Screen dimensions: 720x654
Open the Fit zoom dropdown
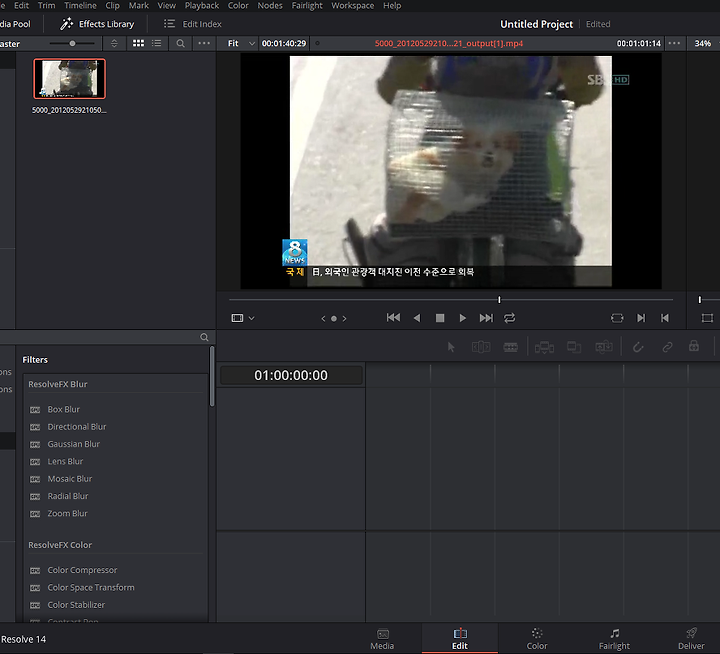(x=241, y=43)
